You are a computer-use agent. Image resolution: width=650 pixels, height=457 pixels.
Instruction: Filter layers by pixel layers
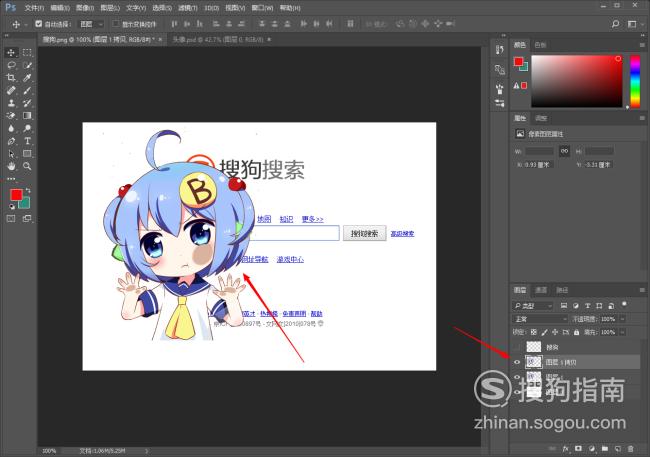point(563,306)
